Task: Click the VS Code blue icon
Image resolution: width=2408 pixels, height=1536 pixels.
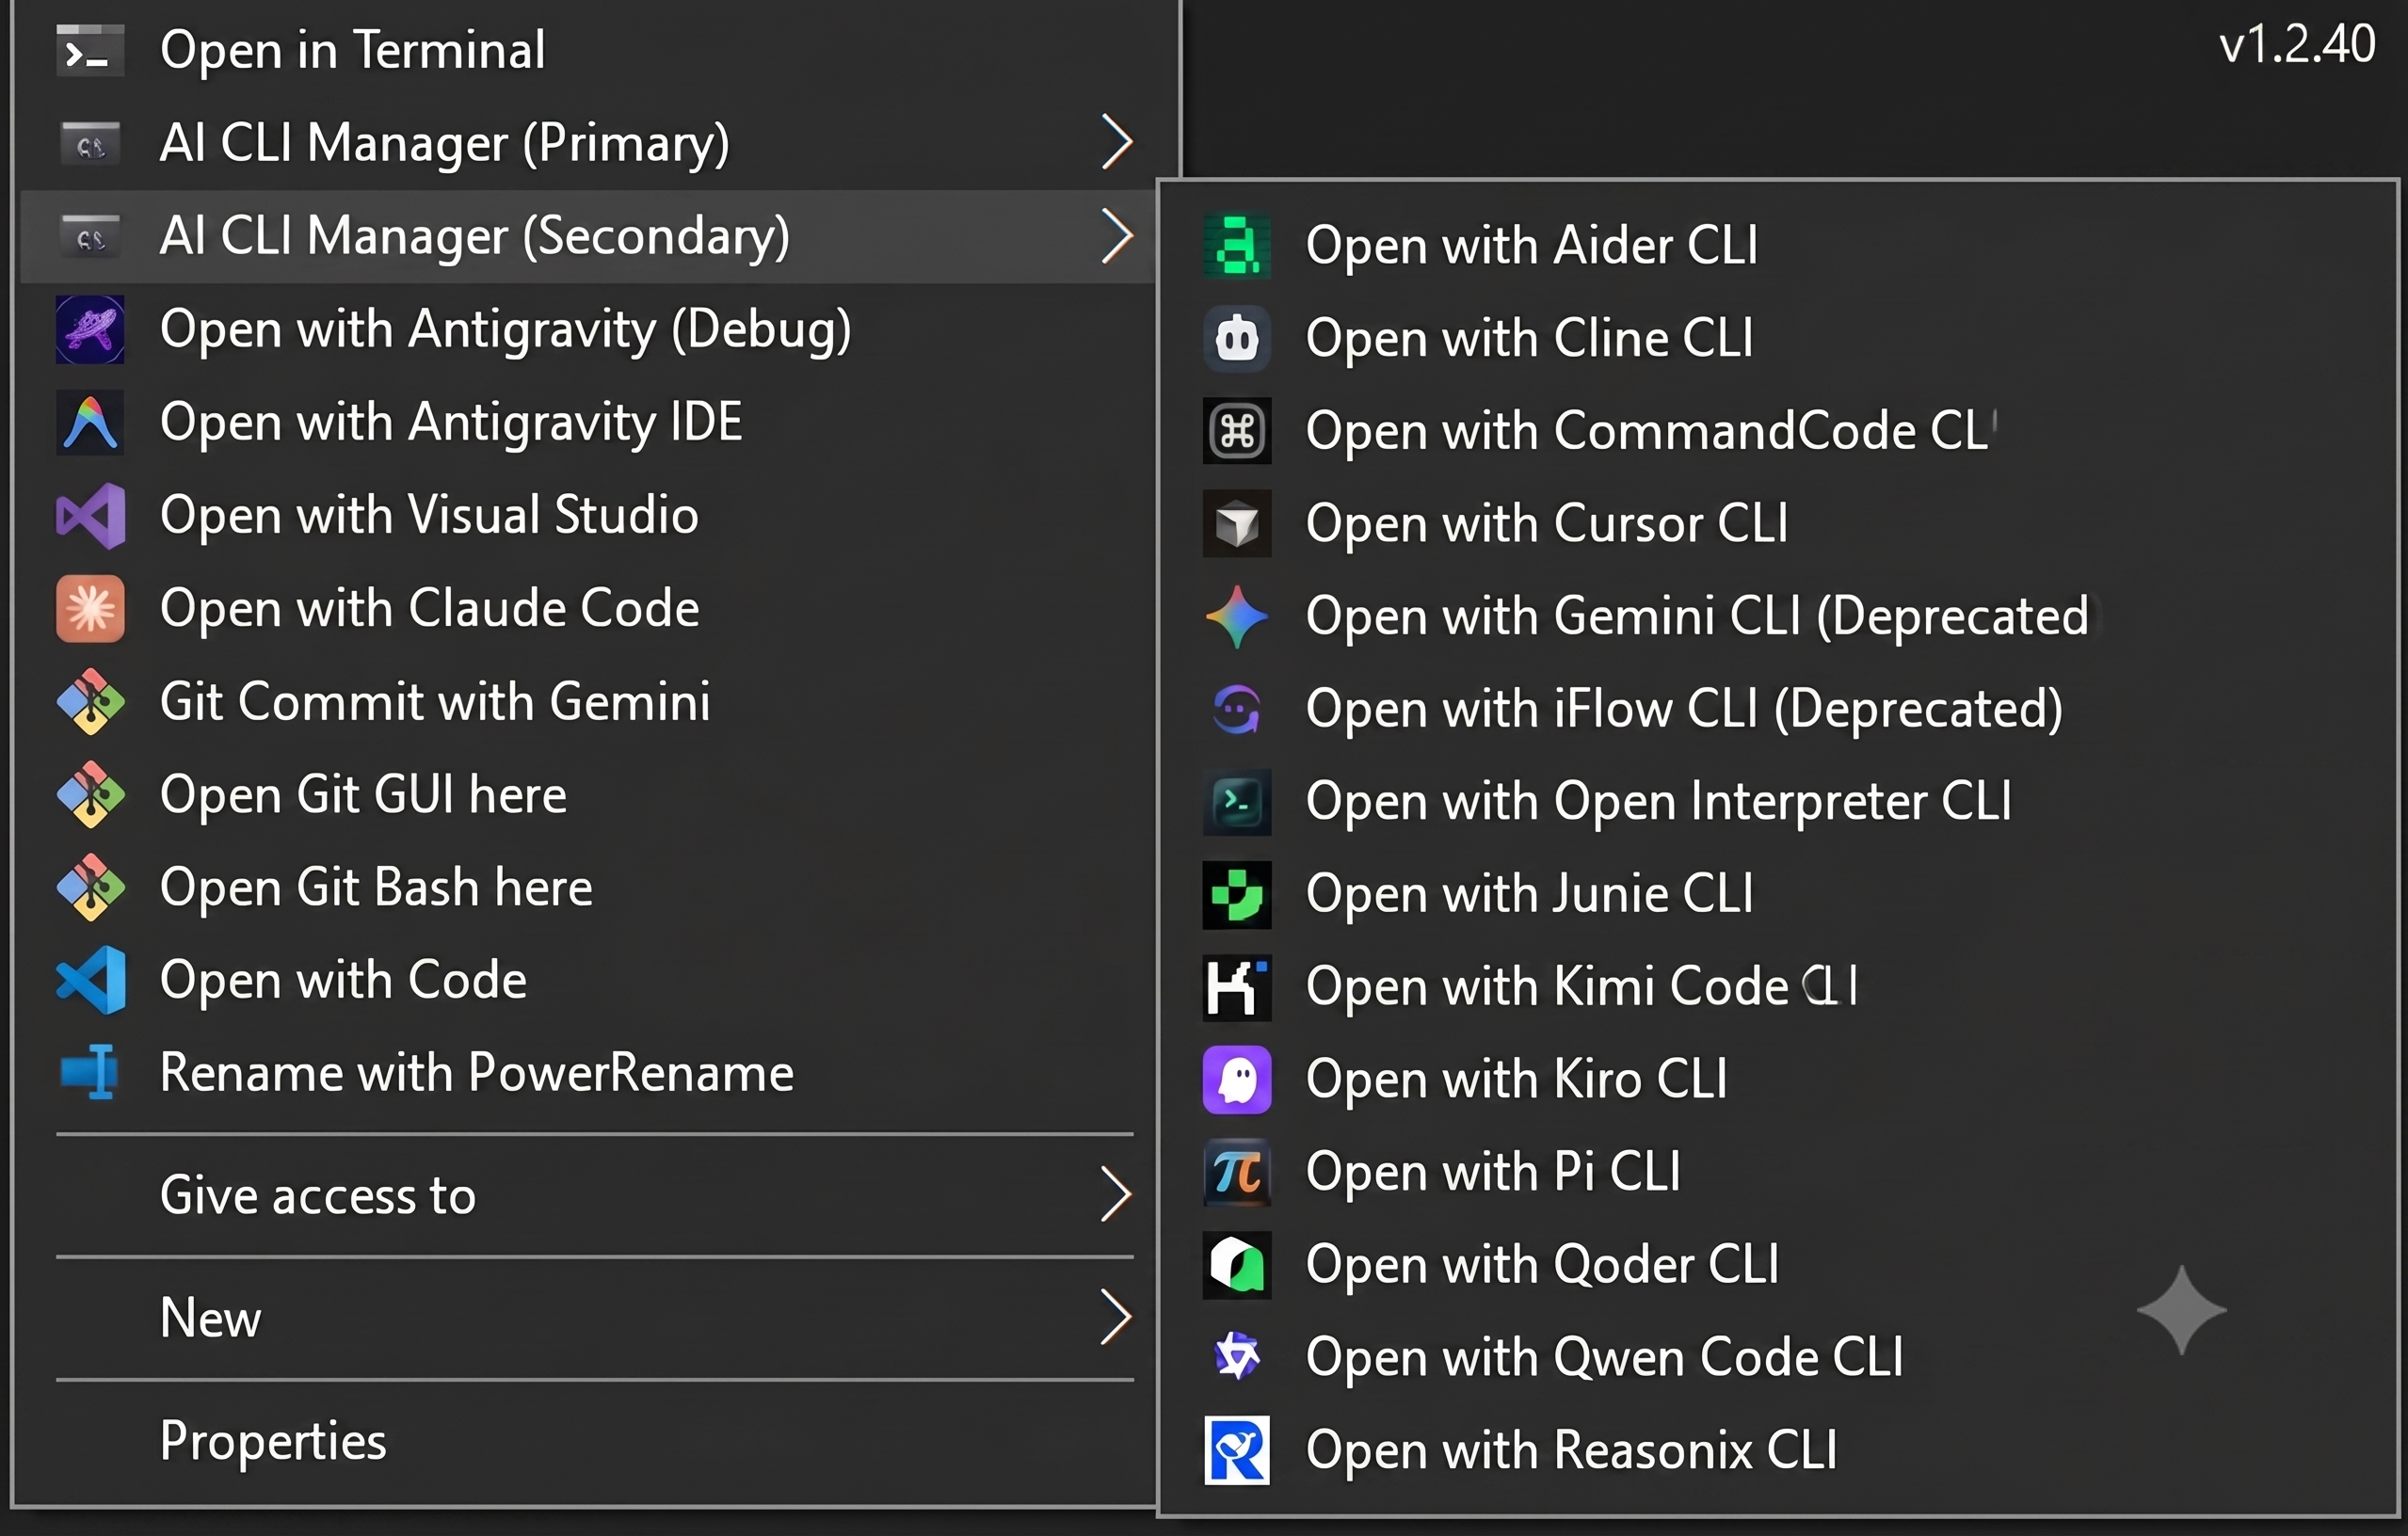Action: point(90,980)
